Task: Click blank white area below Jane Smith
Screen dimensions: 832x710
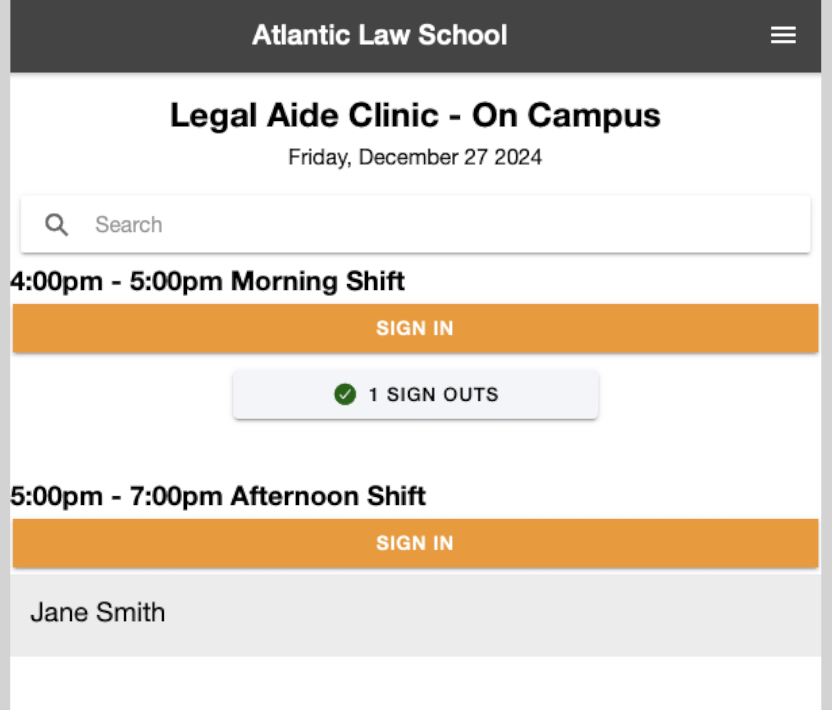Action: [x=415, y=684]
